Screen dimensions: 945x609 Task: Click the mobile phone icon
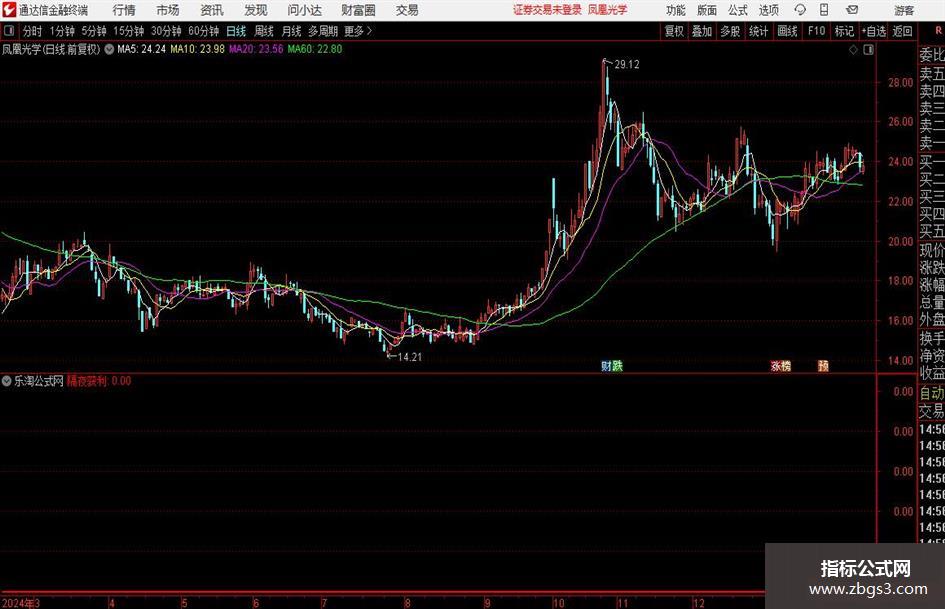click(824, 10)
